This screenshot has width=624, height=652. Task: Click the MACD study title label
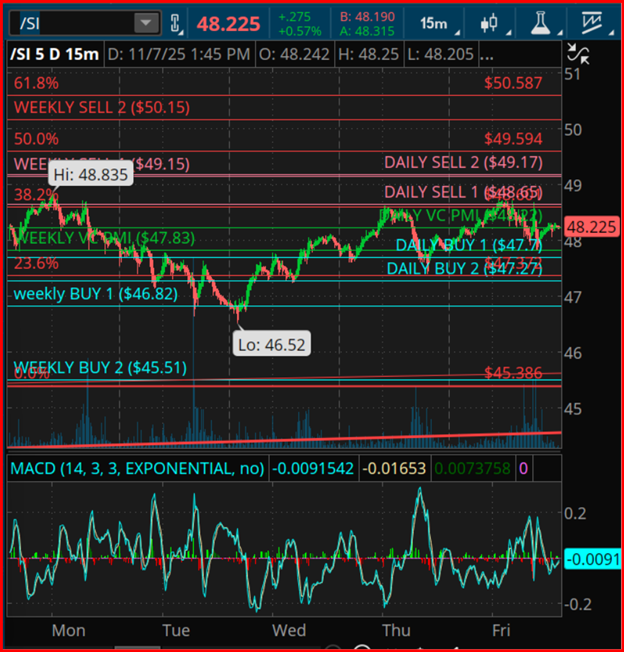pyautogui.click(x=137, y=469)
